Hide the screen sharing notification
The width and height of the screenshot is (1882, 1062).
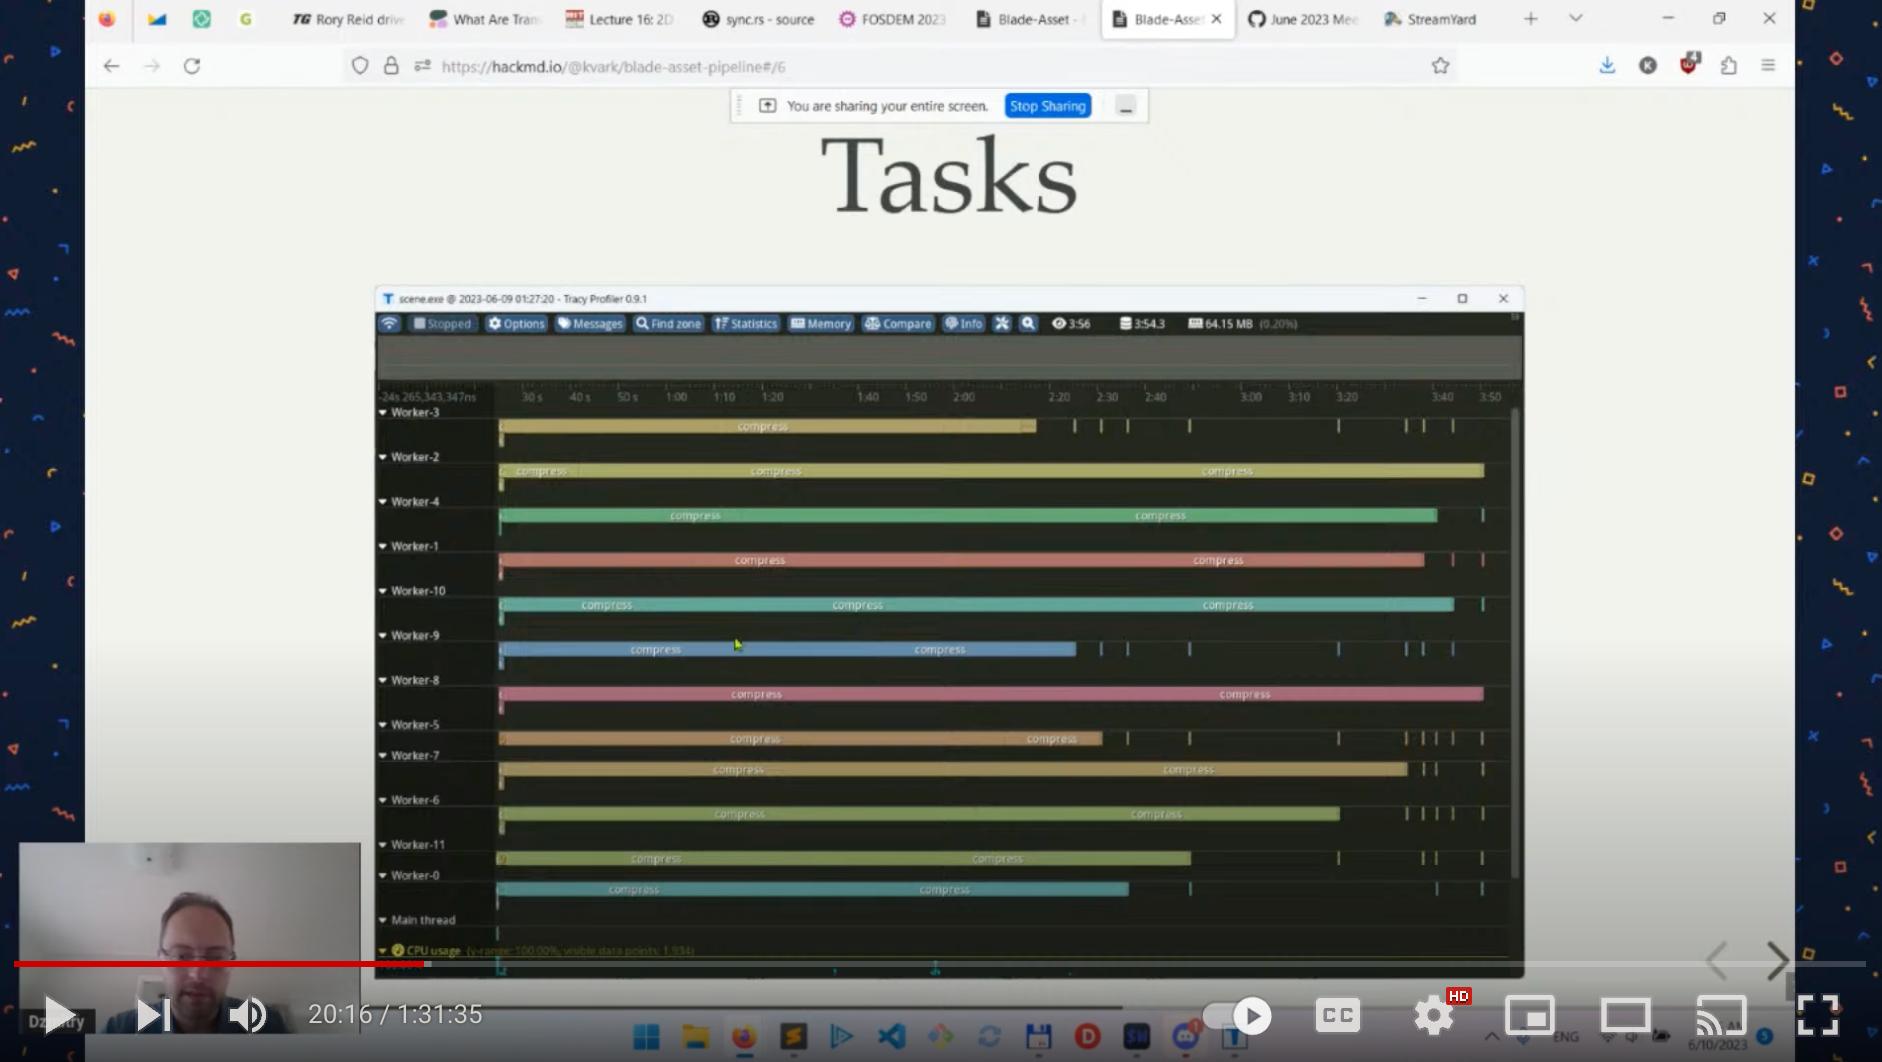click(x=1126, y=106)
